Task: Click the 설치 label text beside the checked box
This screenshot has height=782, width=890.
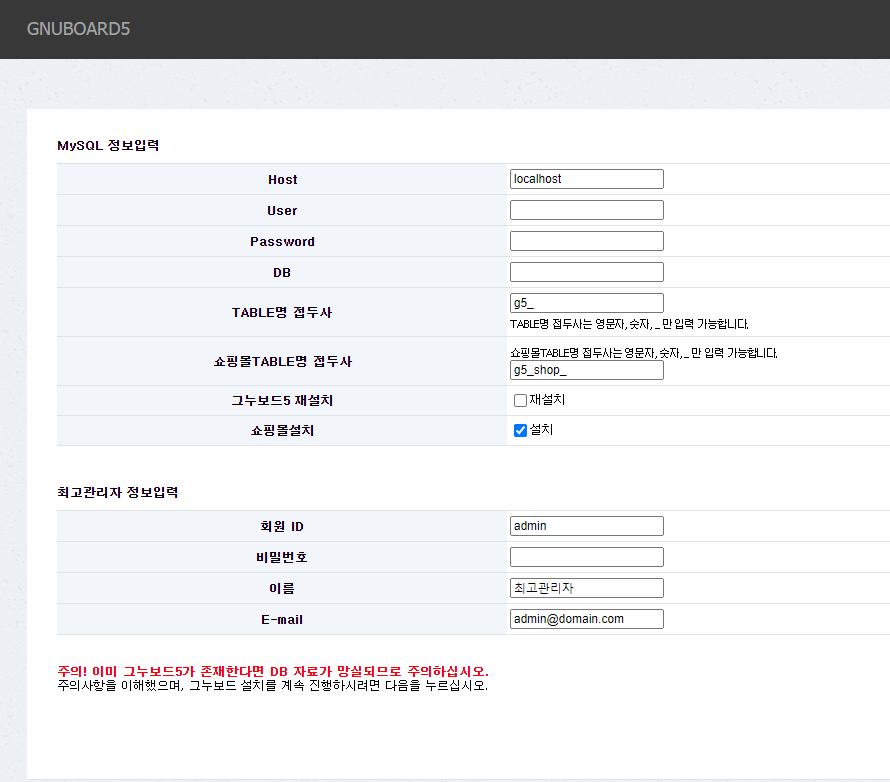Action: [x=541, y=430]
